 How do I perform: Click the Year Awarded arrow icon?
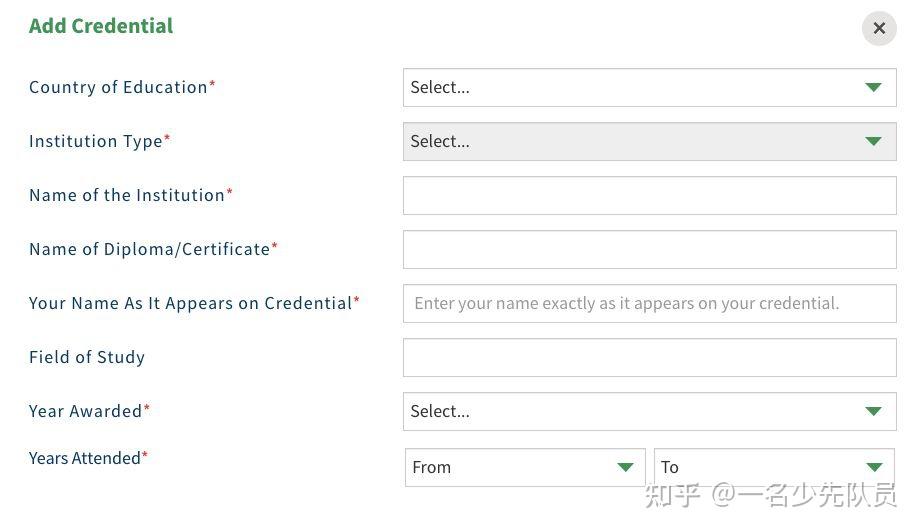[873, 412]
